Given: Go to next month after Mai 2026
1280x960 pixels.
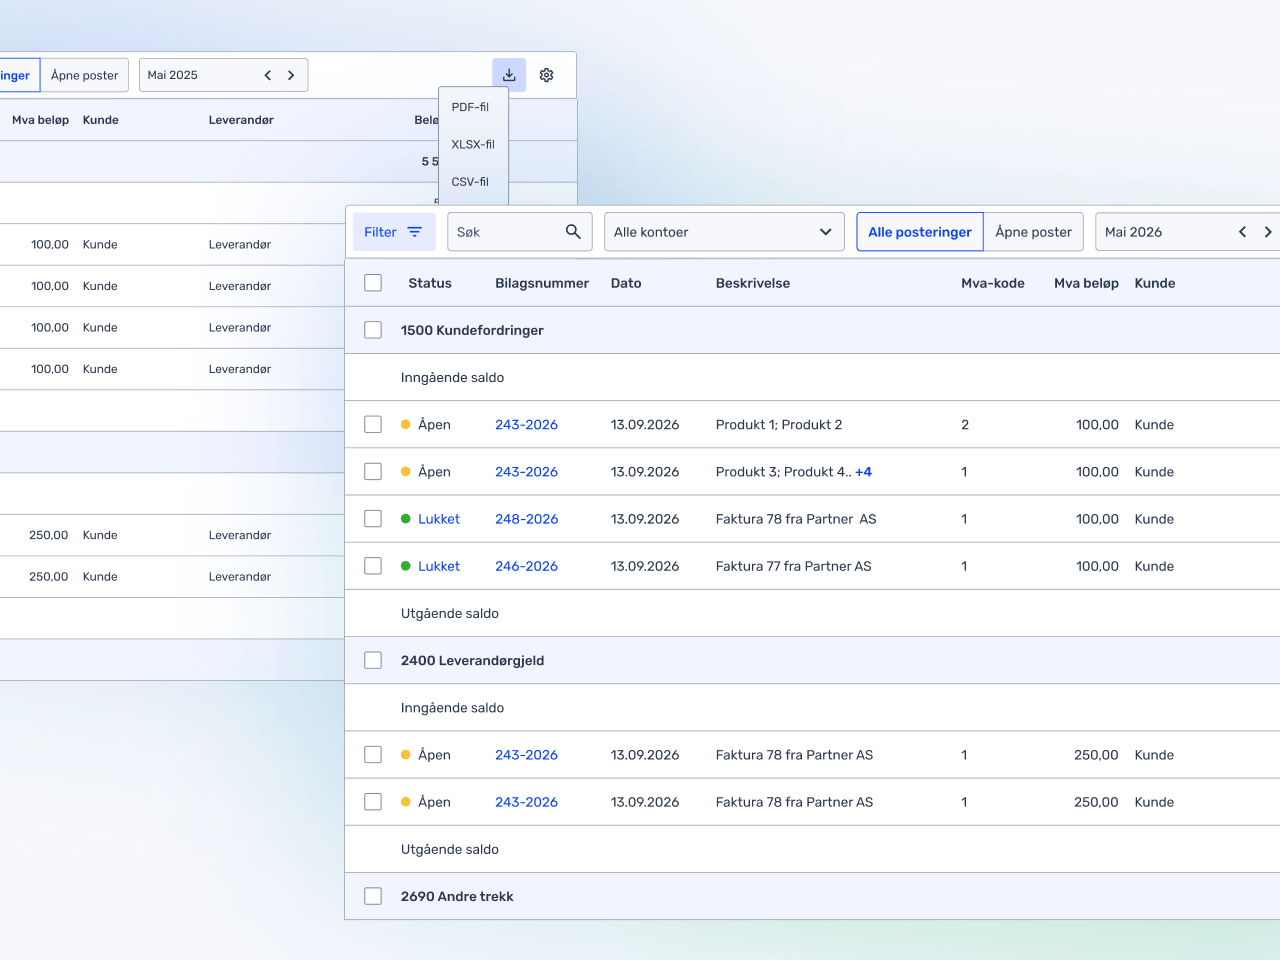Looking at the screenshot, I should 1268,232.
